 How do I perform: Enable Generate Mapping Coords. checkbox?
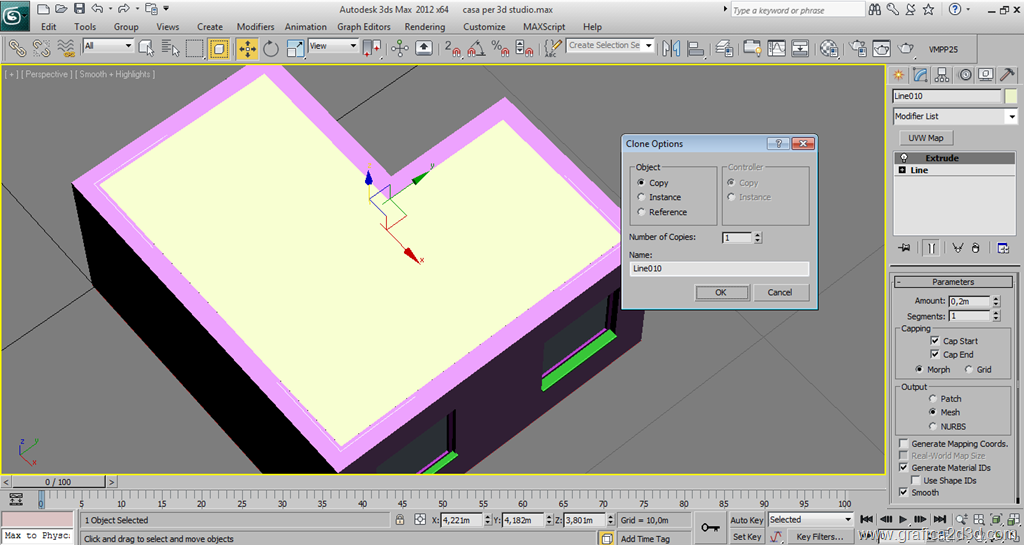904,443
